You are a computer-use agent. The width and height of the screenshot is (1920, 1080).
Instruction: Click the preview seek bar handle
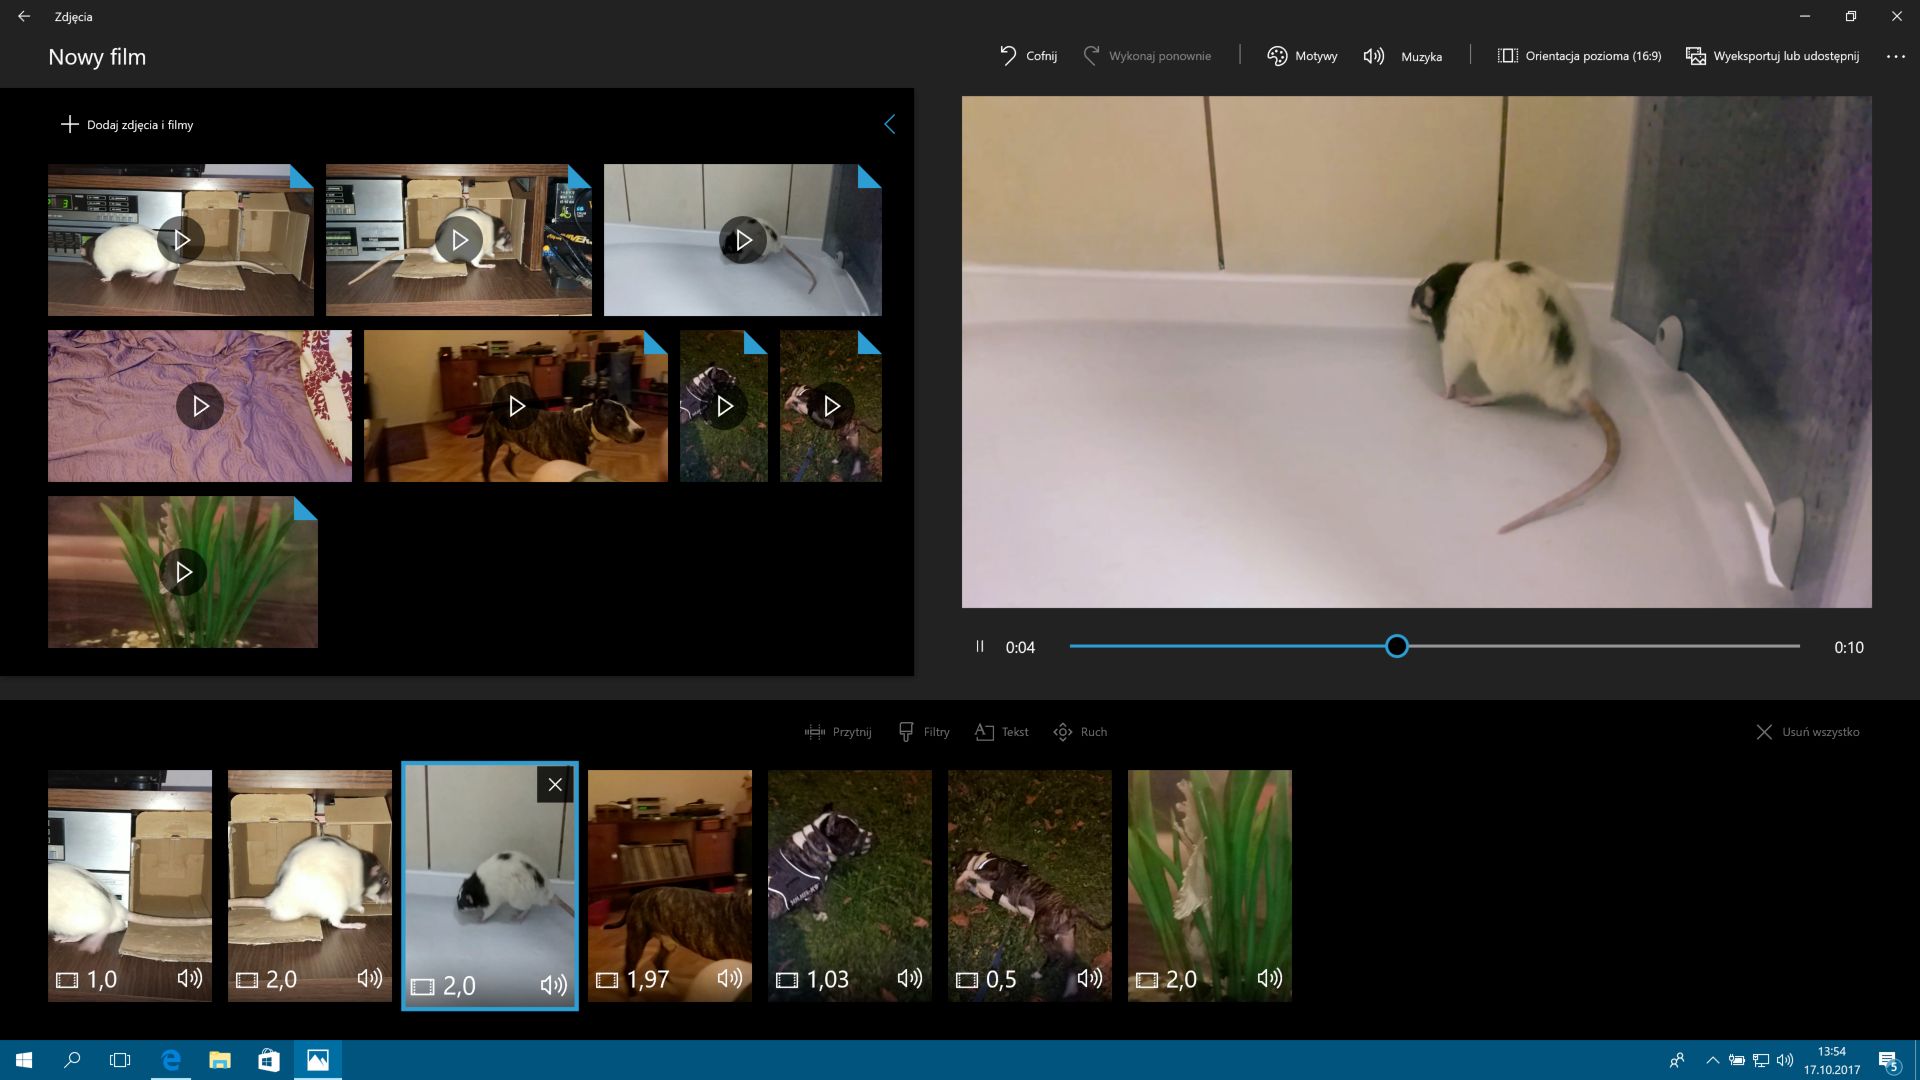tap(1397, 646)
